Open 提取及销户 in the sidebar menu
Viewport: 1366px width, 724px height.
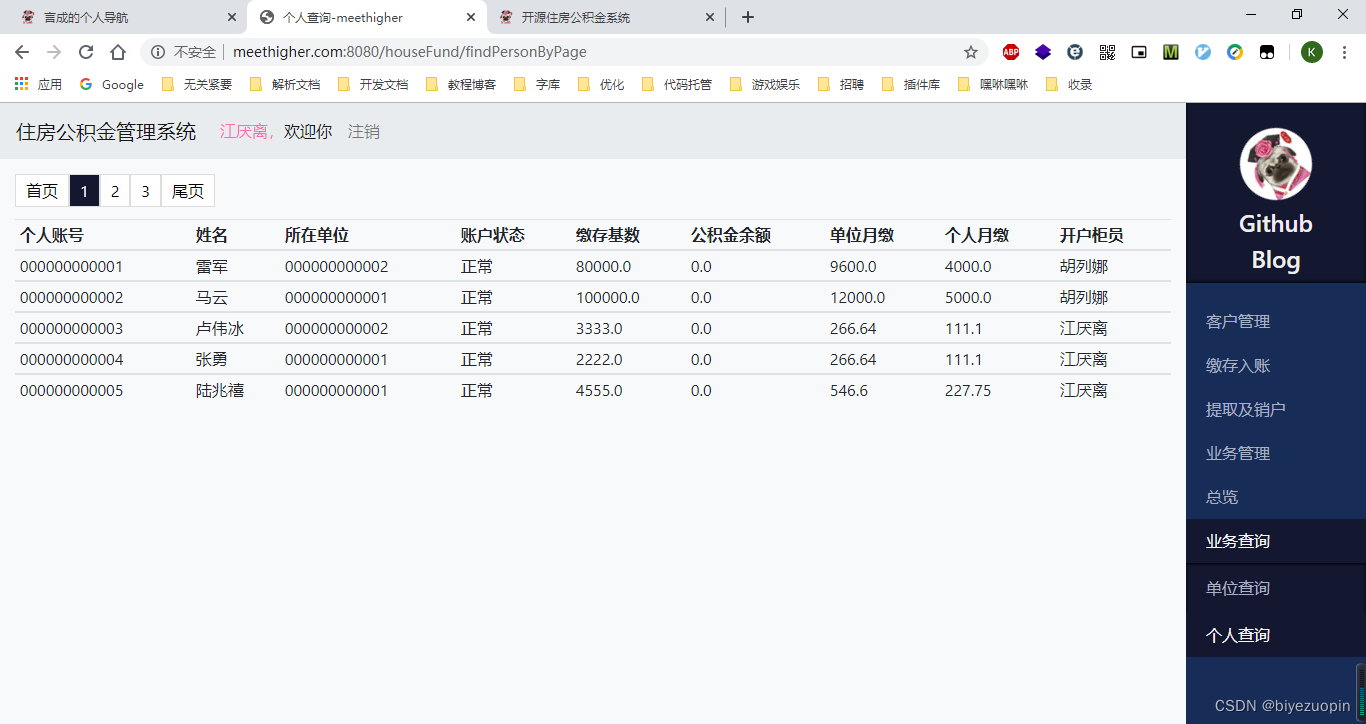pos(1246,410)
